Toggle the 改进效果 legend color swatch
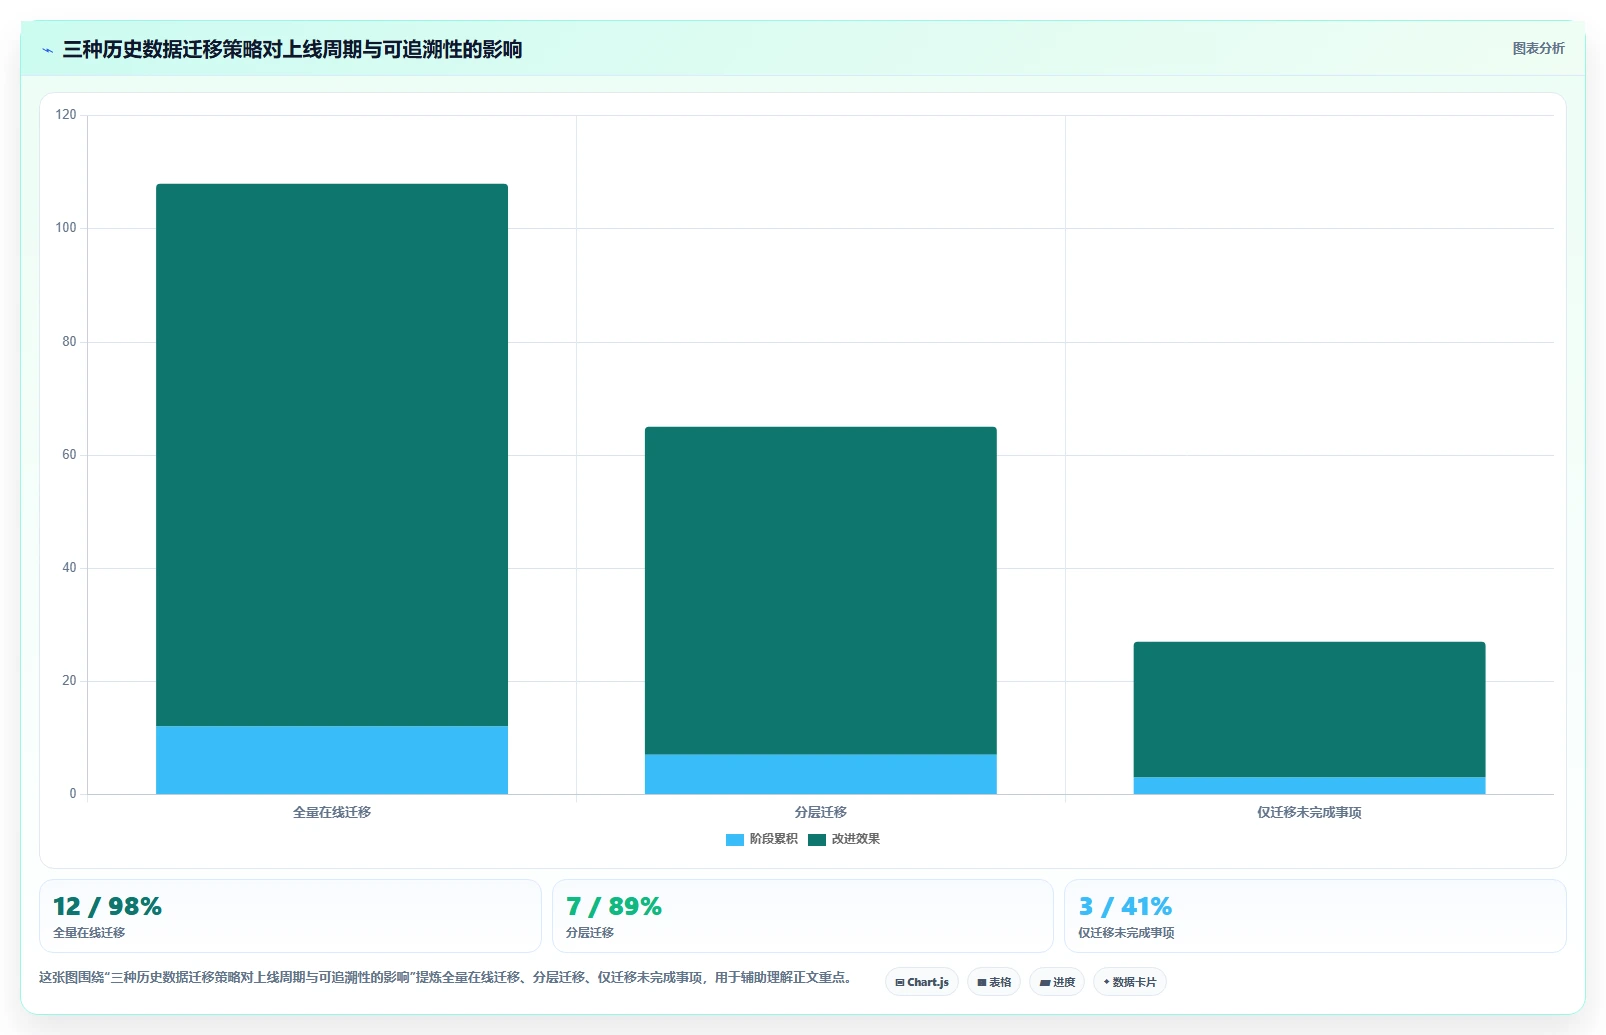Image resolution: width=1606 pixels, height=1035 pixels. [817, 840]
